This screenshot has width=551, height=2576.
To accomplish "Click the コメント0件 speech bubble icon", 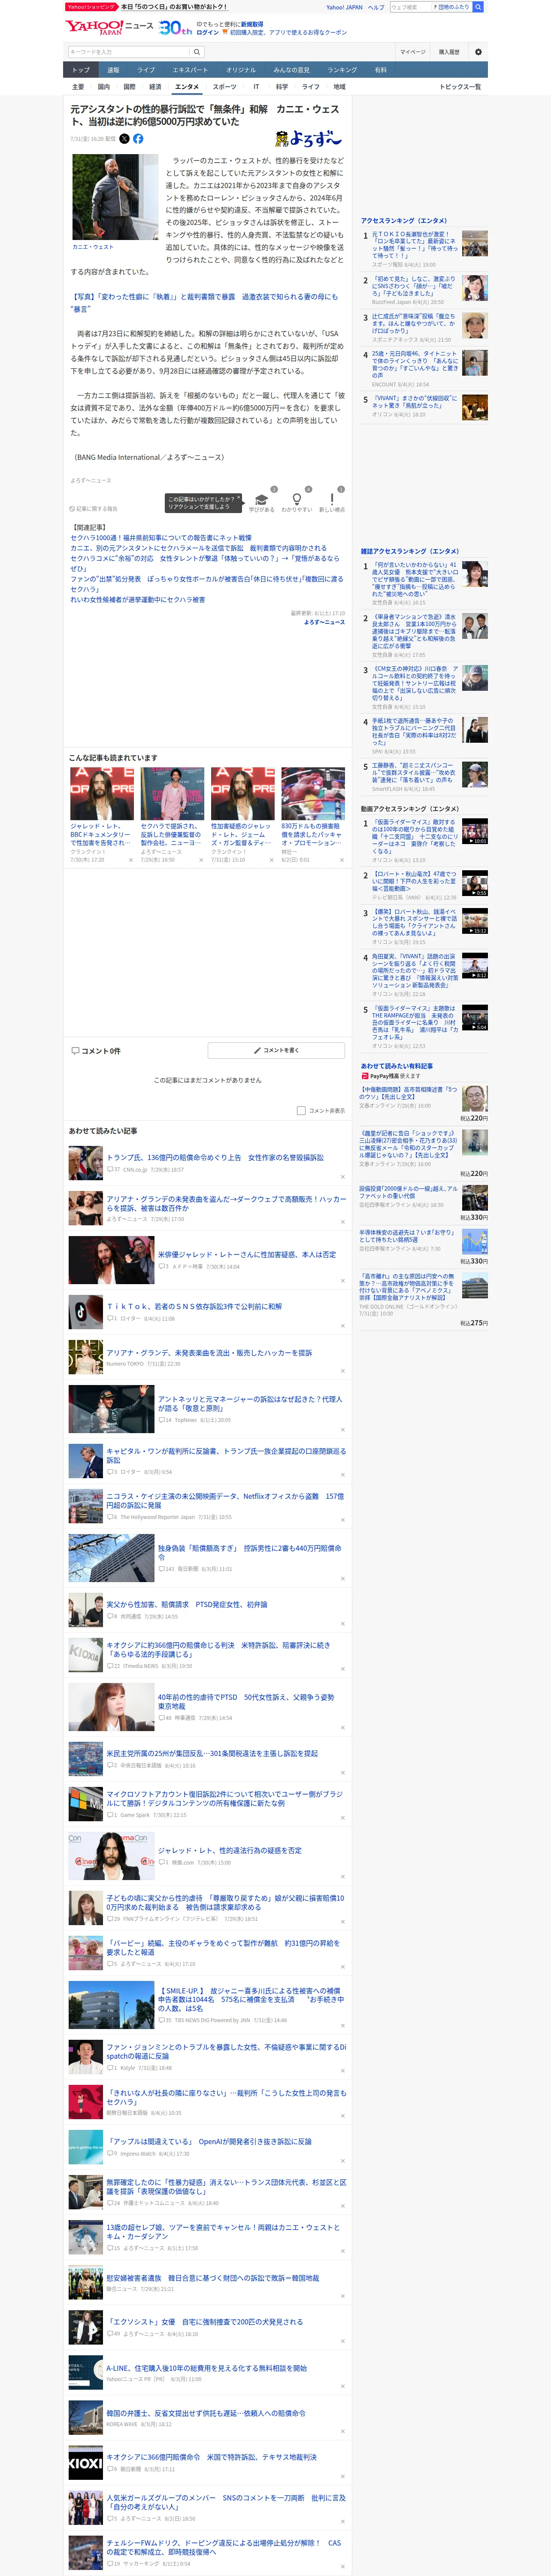I will point(75,1051).
